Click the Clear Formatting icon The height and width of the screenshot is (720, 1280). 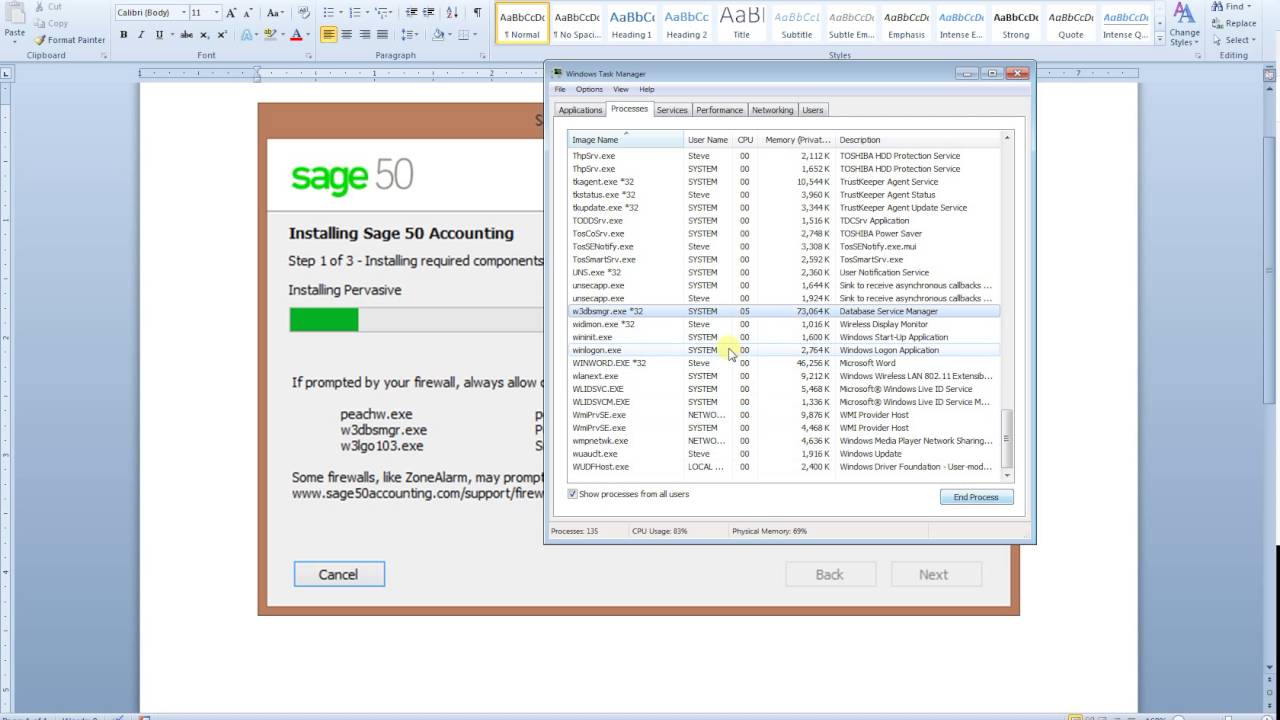click(x=302, y=13)
